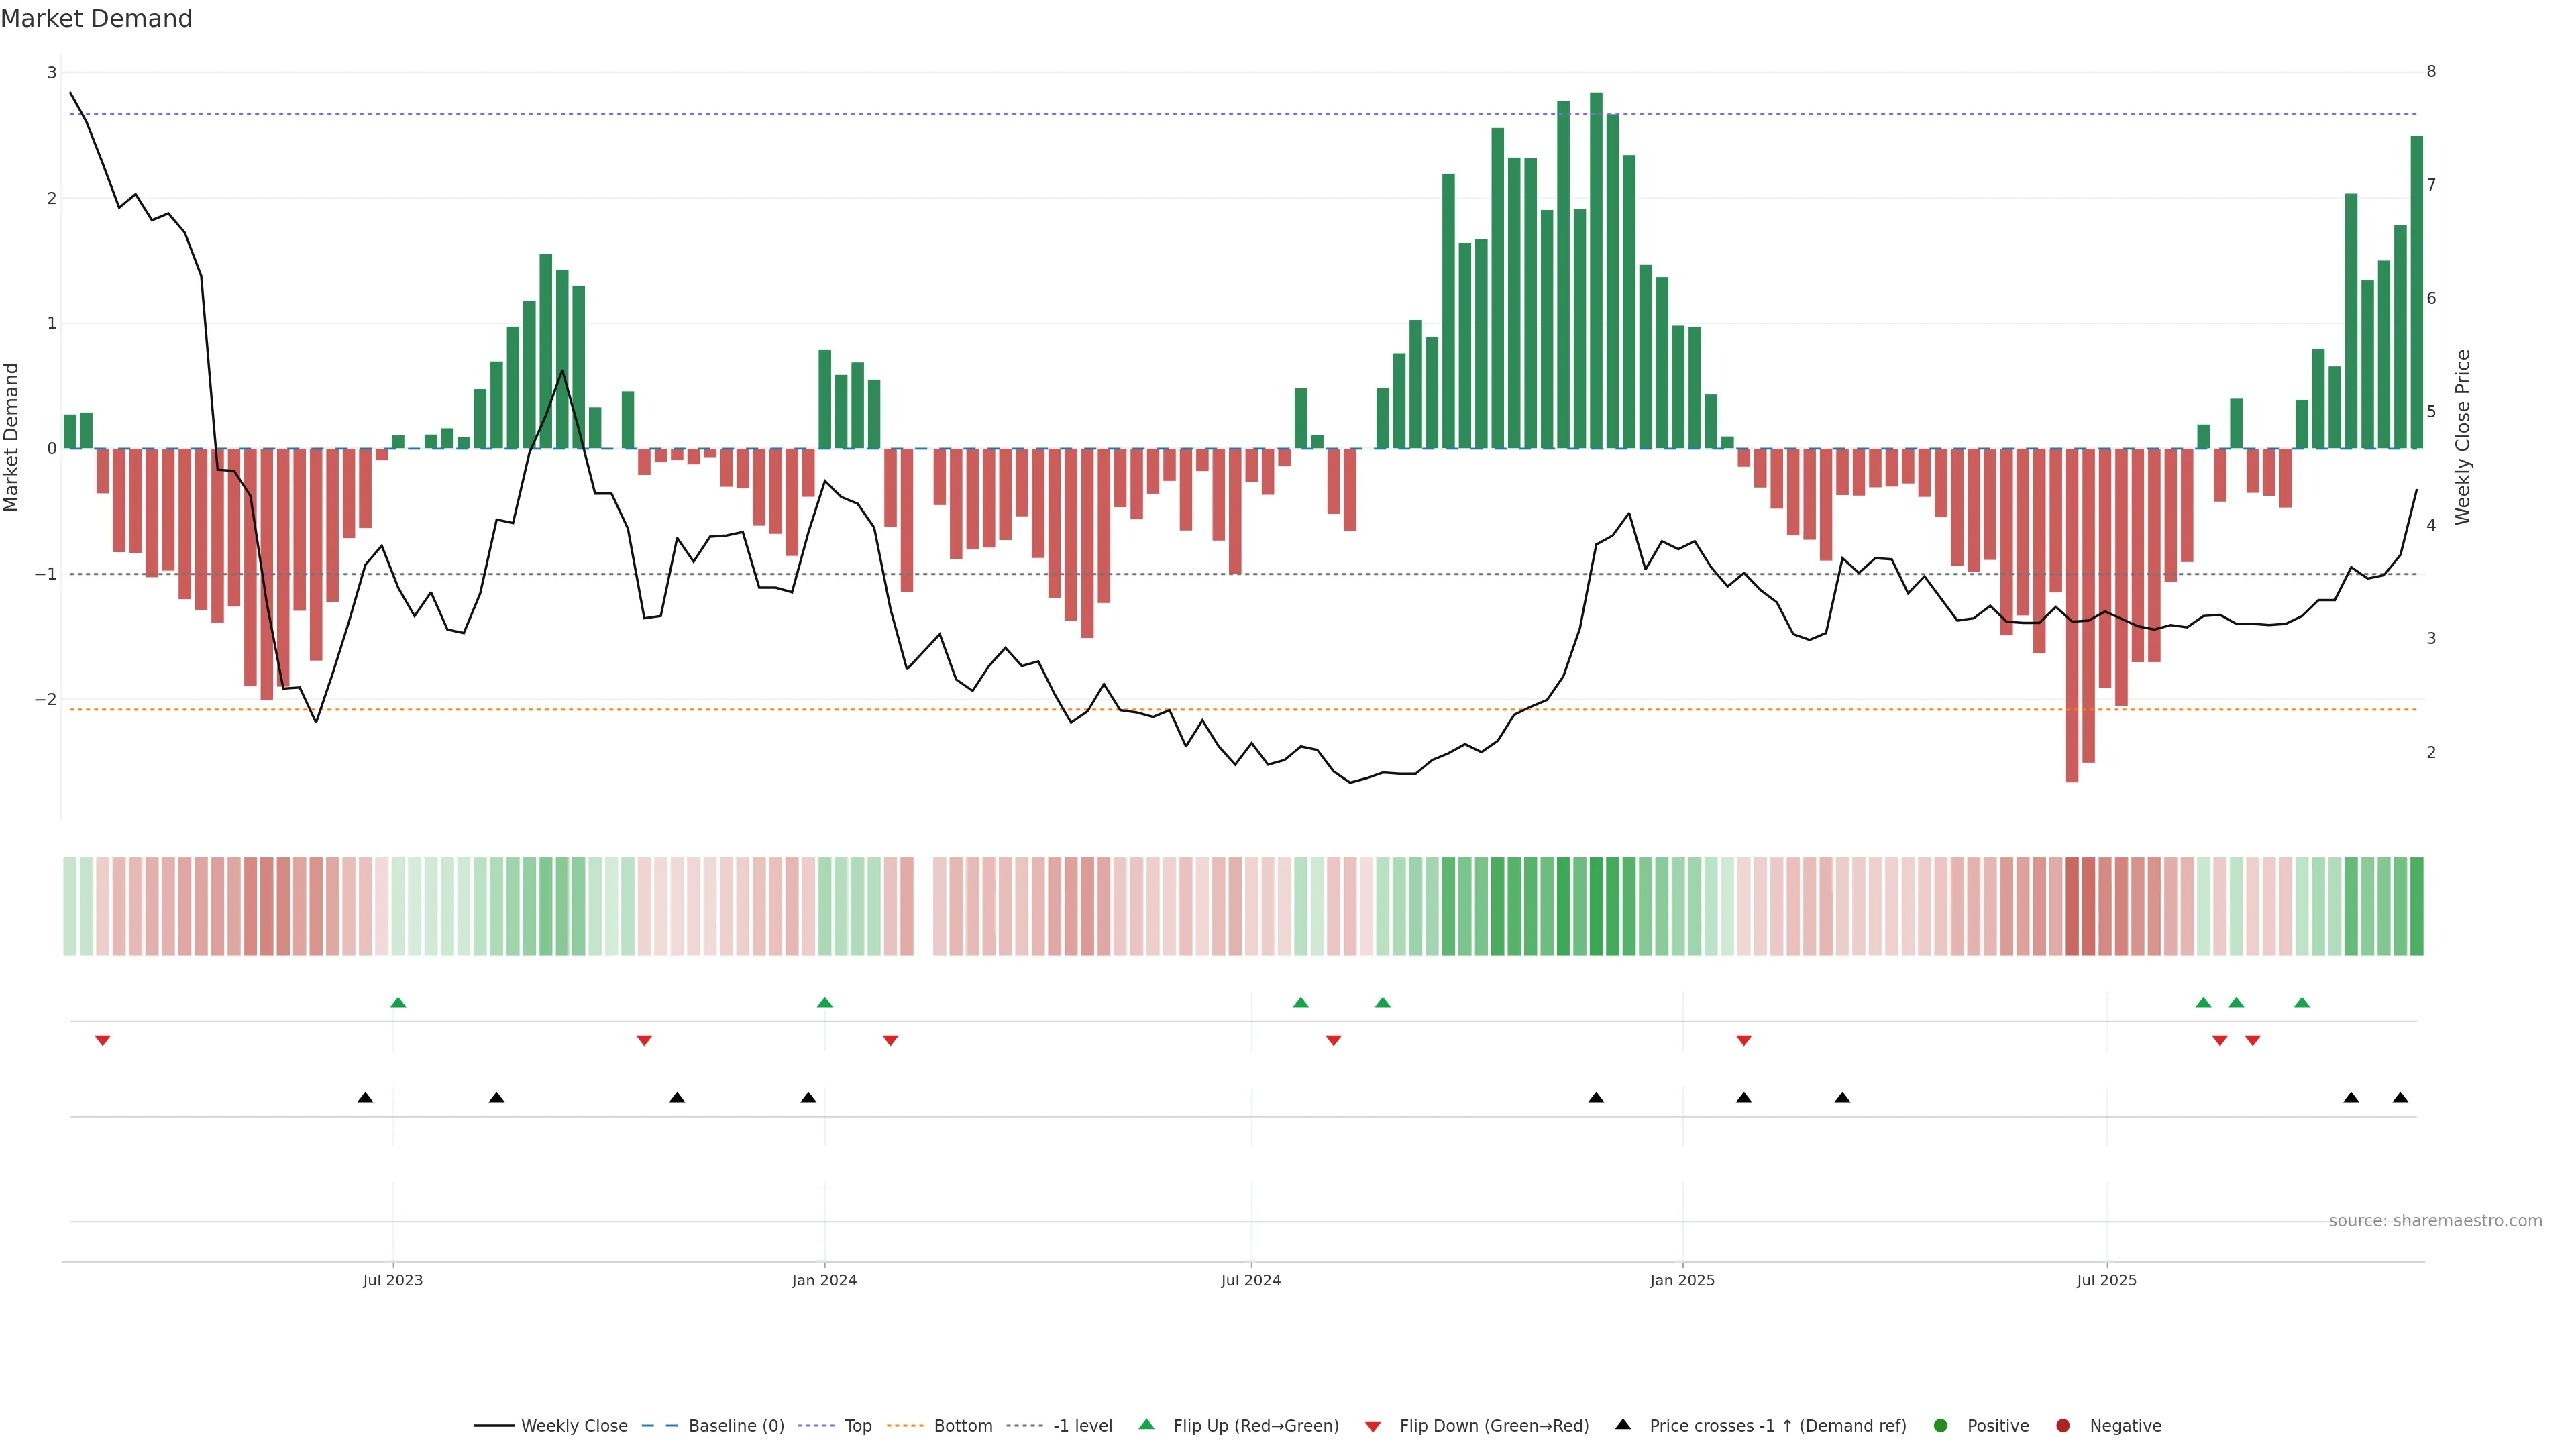Click the darkest green heatmap cell
The image size is (2576, 1449).
point(1596,906)
